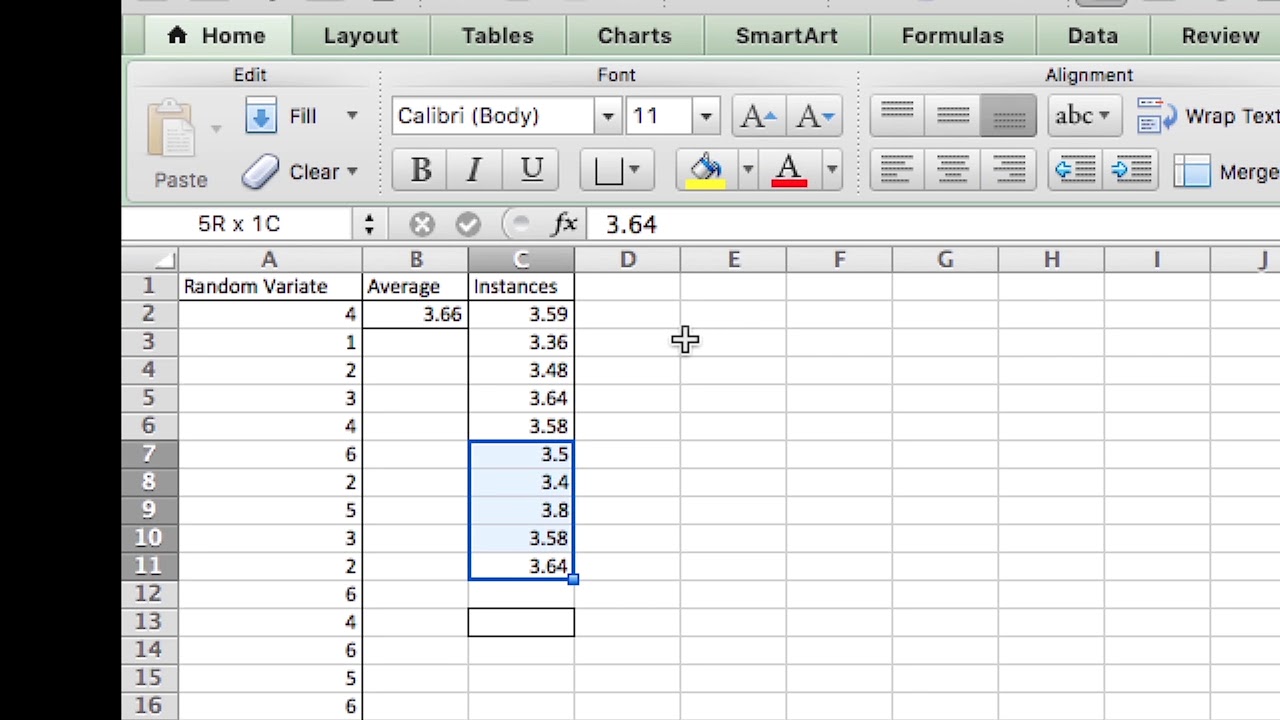1280x720 pixels.
Task: Expand the borders dropdown
Action: point(634,171)
